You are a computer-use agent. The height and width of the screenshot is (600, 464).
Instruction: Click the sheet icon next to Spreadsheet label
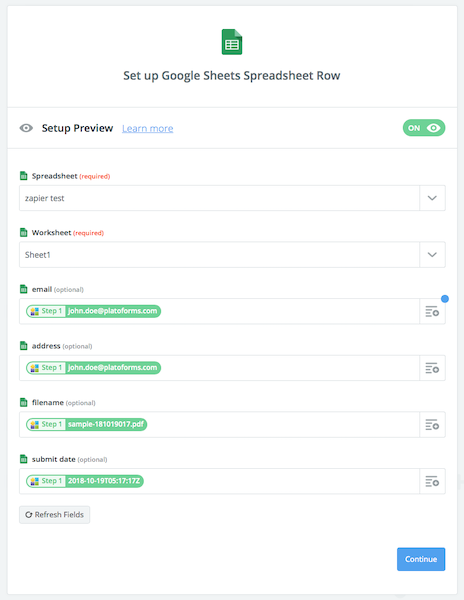(24, 176)
